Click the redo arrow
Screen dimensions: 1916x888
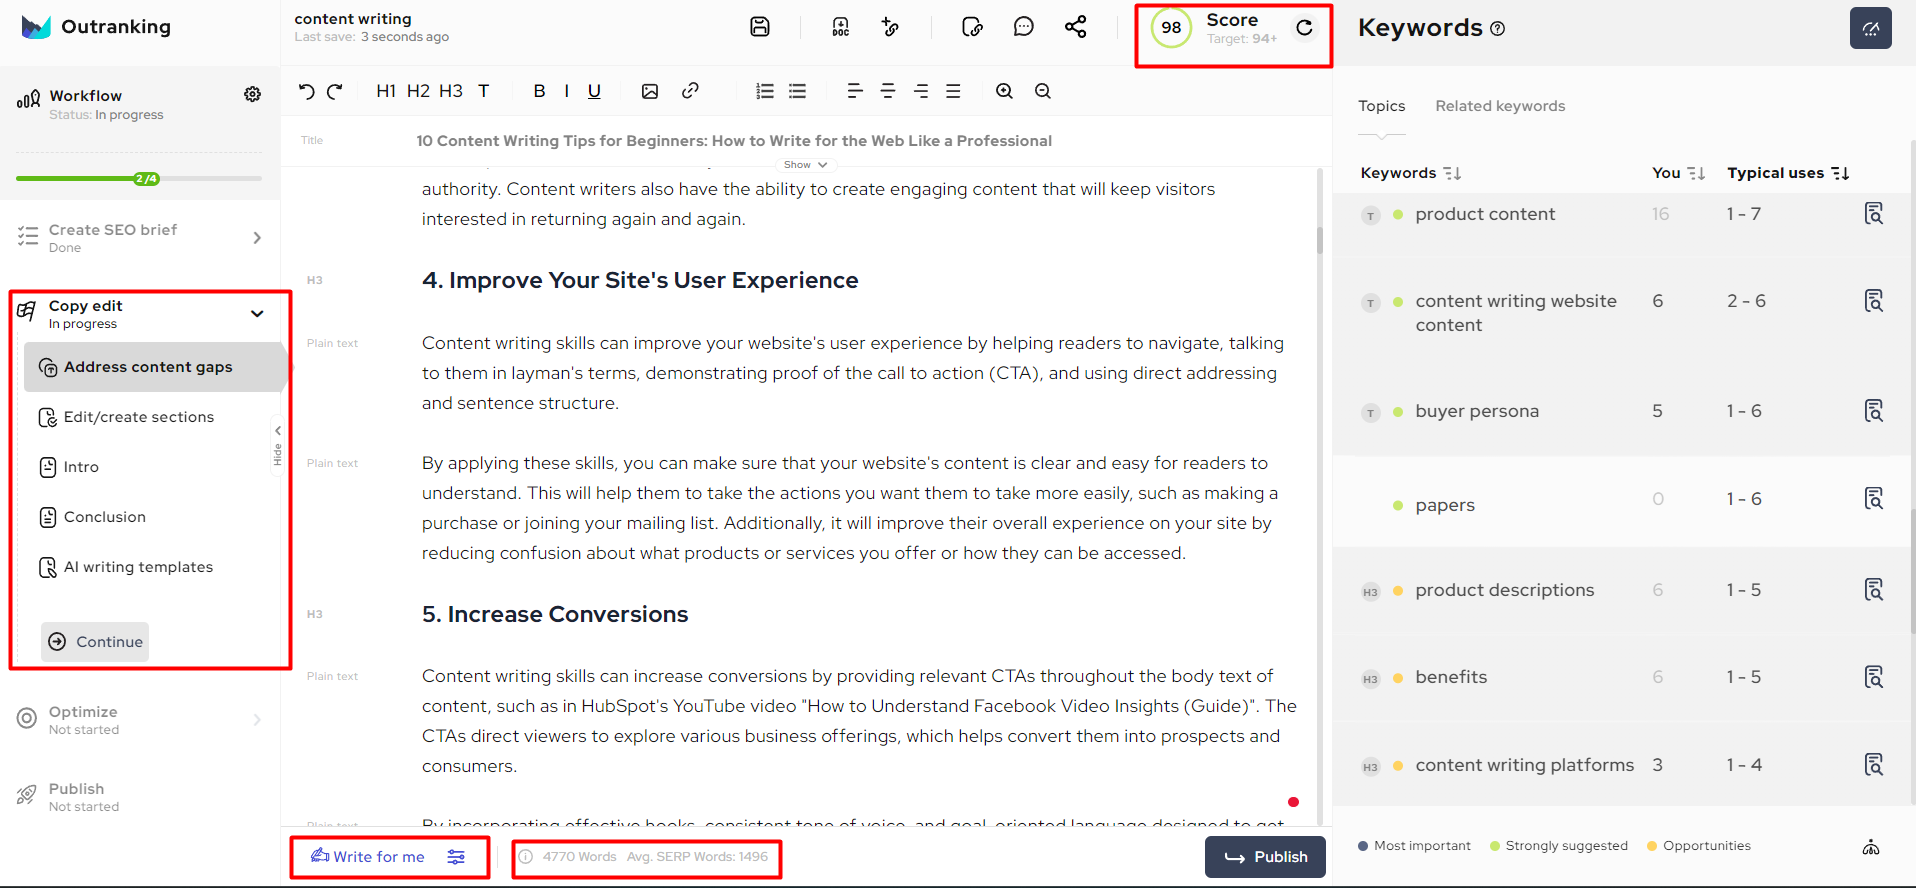click(335, 91)
